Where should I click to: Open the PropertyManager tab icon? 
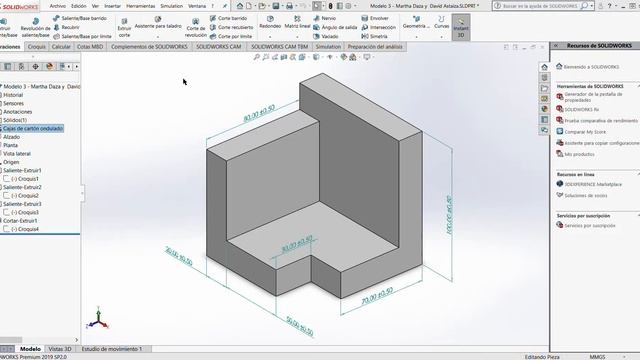(x=8, y=67)
